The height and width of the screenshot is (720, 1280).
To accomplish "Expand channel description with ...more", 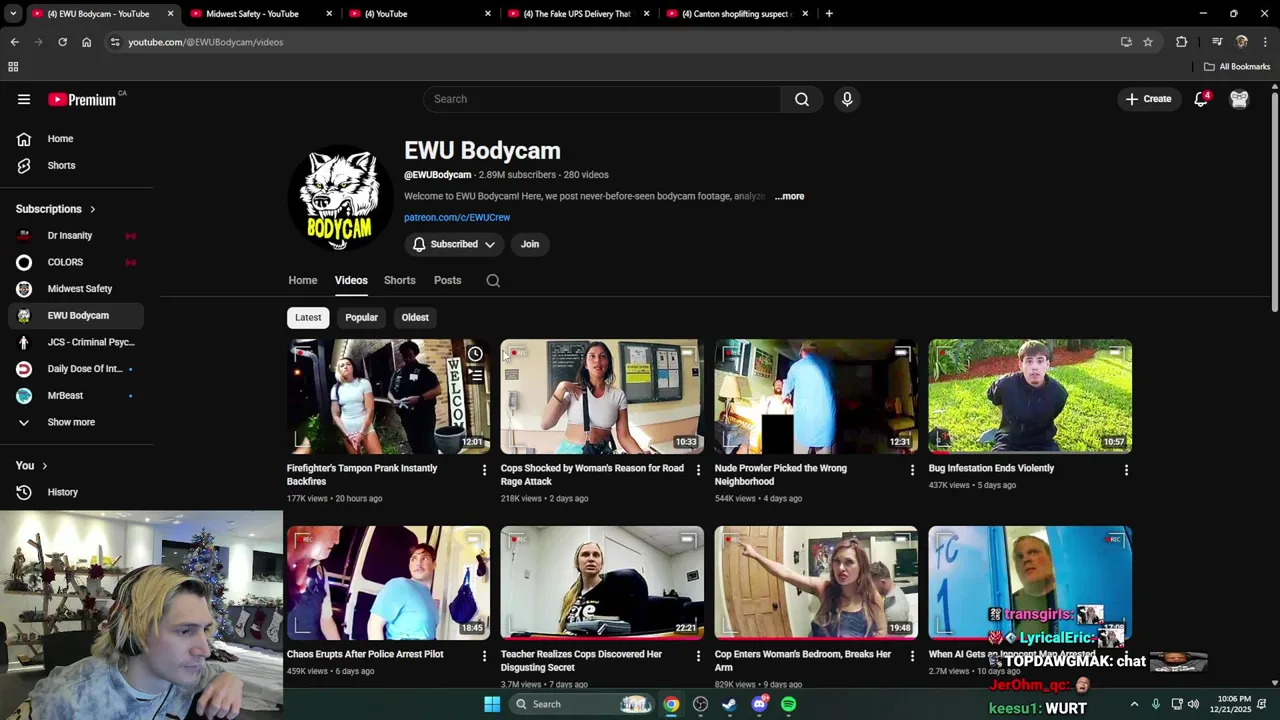I will pyautogui.click(x=789, y=196).
